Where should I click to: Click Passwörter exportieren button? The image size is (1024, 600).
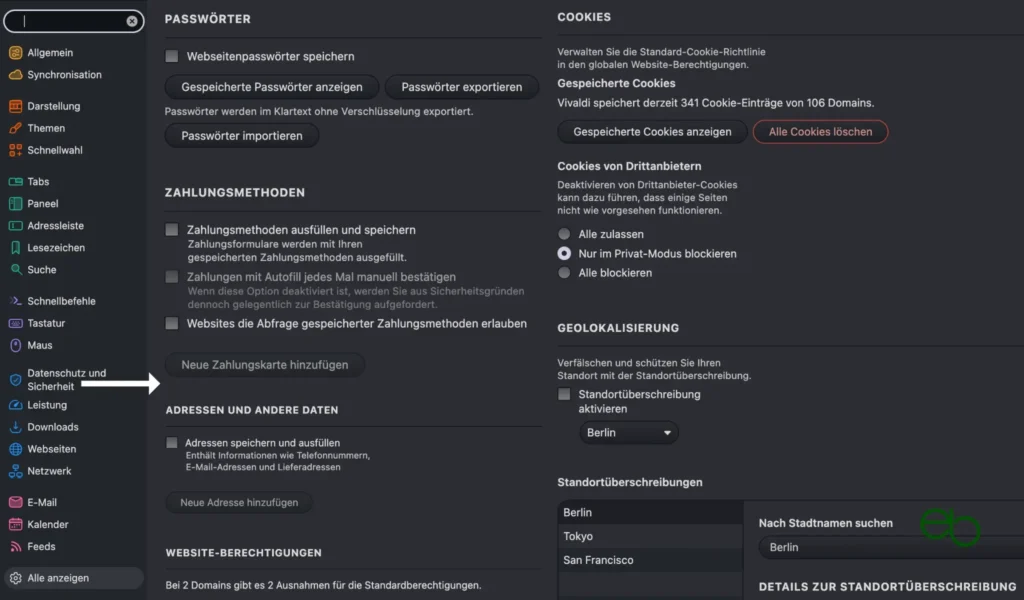tap(462, 87)
